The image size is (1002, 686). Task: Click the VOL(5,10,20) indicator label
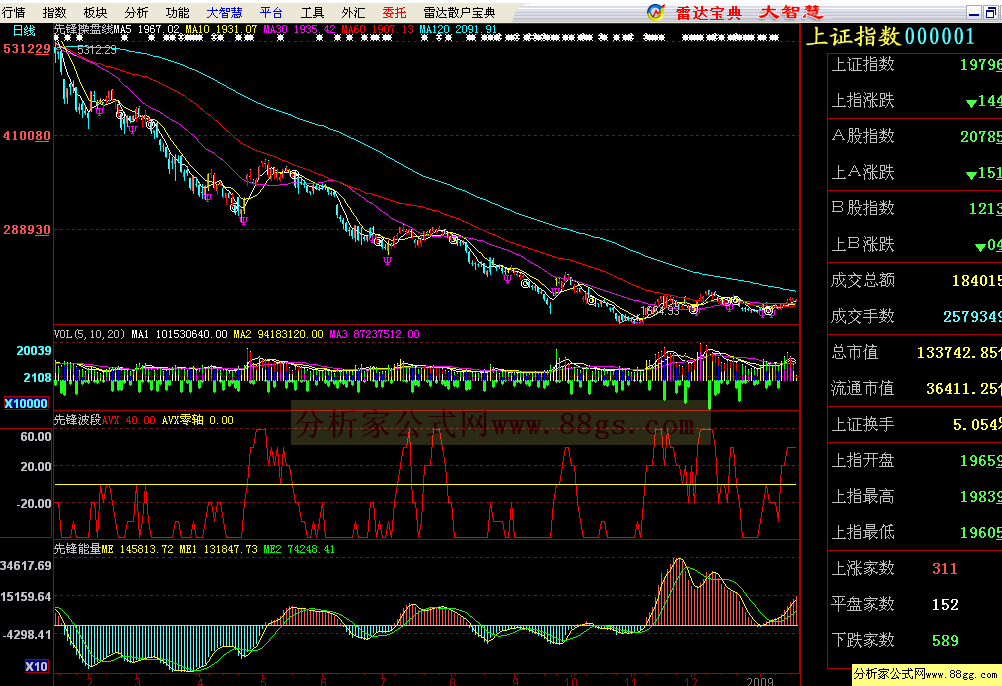pos(89,334)
